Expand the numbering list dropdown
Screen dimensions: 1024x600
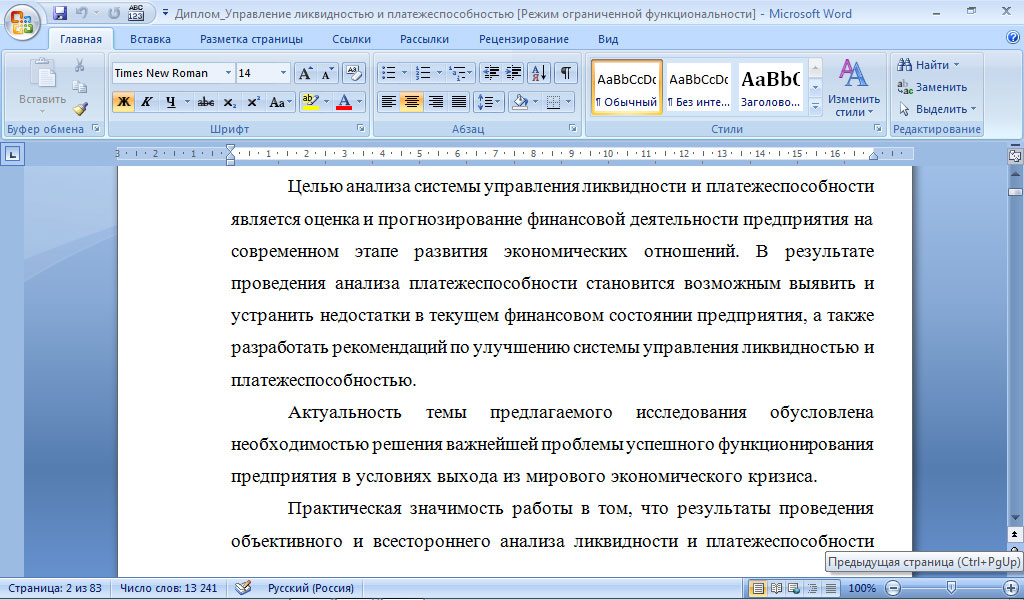coord(439,72)
